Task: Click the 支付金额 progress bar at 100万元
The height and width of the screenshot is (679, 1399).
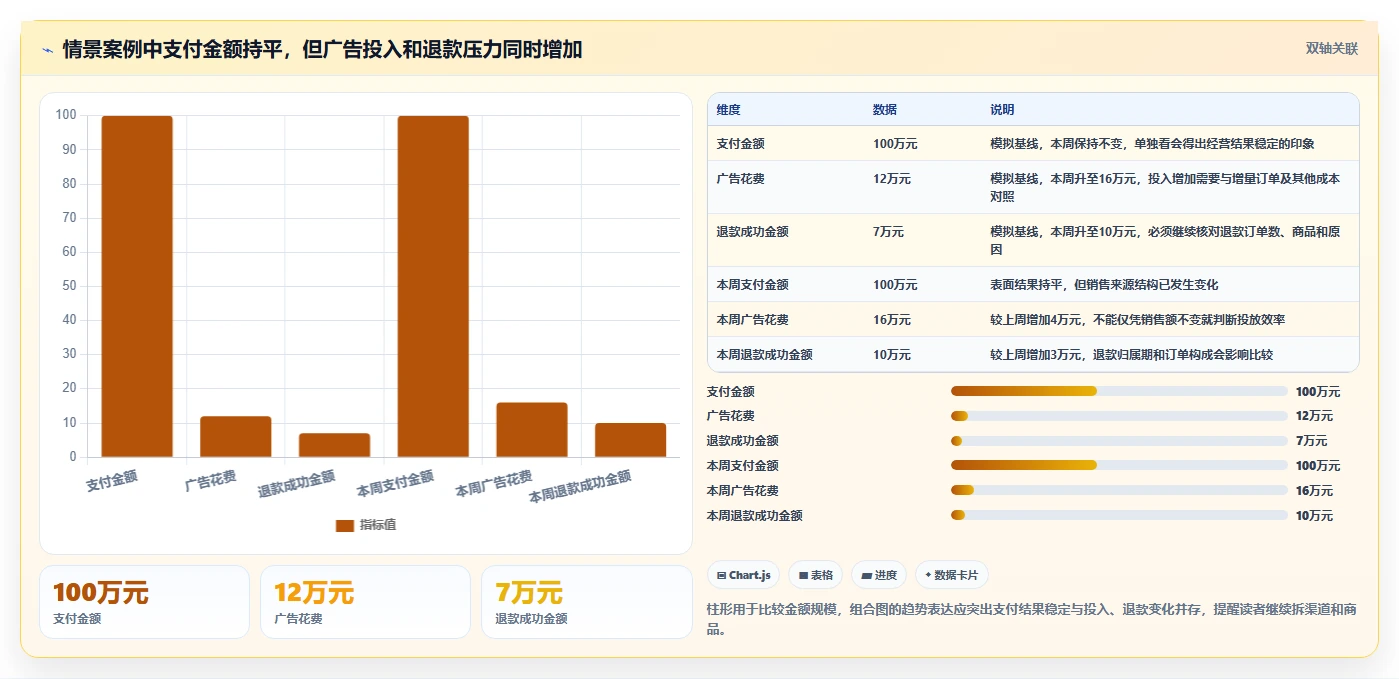Action: click(1119, 391)
